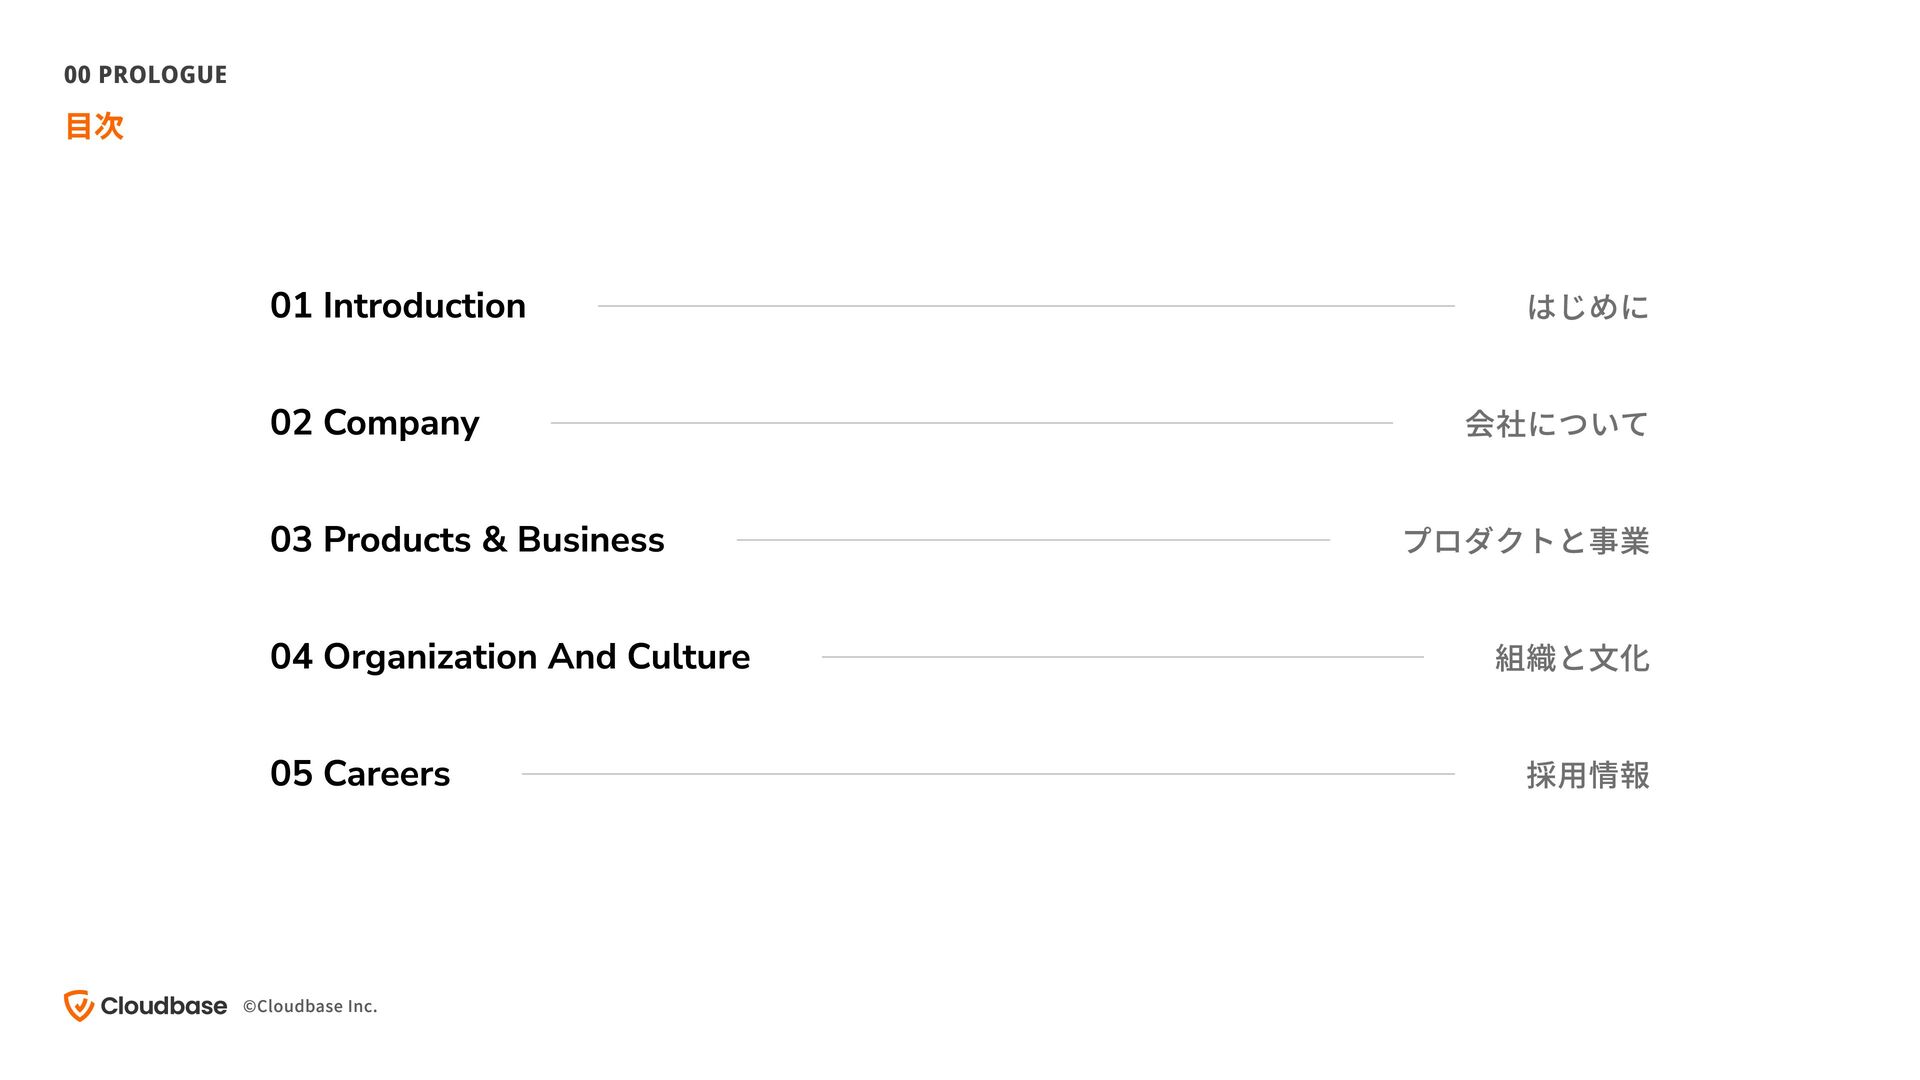This screenshot has width=1920, height=1080.
Task: Open the 05 Careers section
Action: pos(360,774)
